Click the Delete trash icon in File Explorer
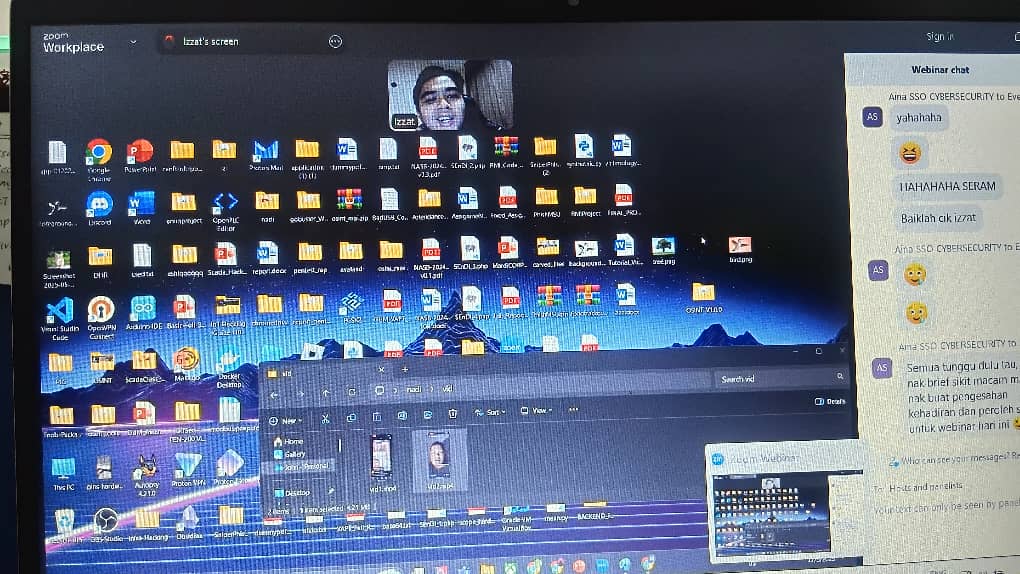The image size is (1020, 574). point(453,413)
